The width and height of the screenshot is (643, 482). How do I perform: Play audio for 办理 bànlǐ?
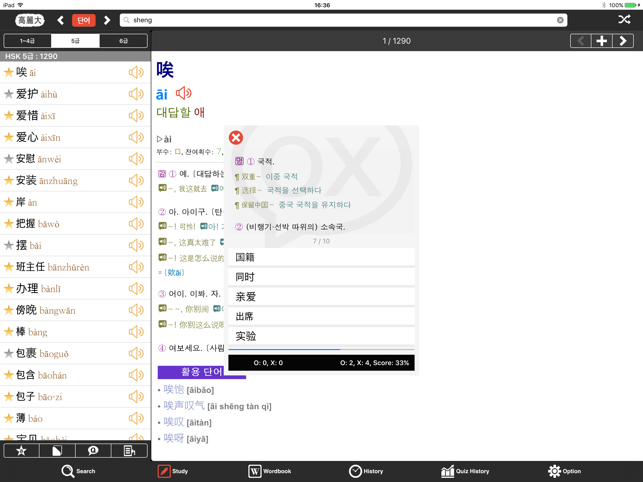tap(136, 289)
